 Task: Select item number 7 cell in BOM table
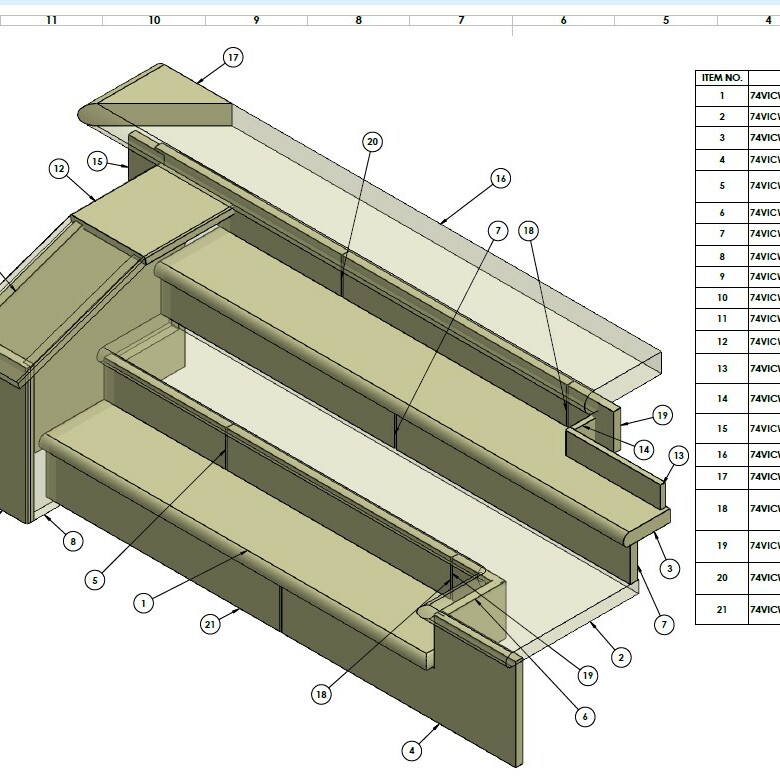[x=722, y=234]
